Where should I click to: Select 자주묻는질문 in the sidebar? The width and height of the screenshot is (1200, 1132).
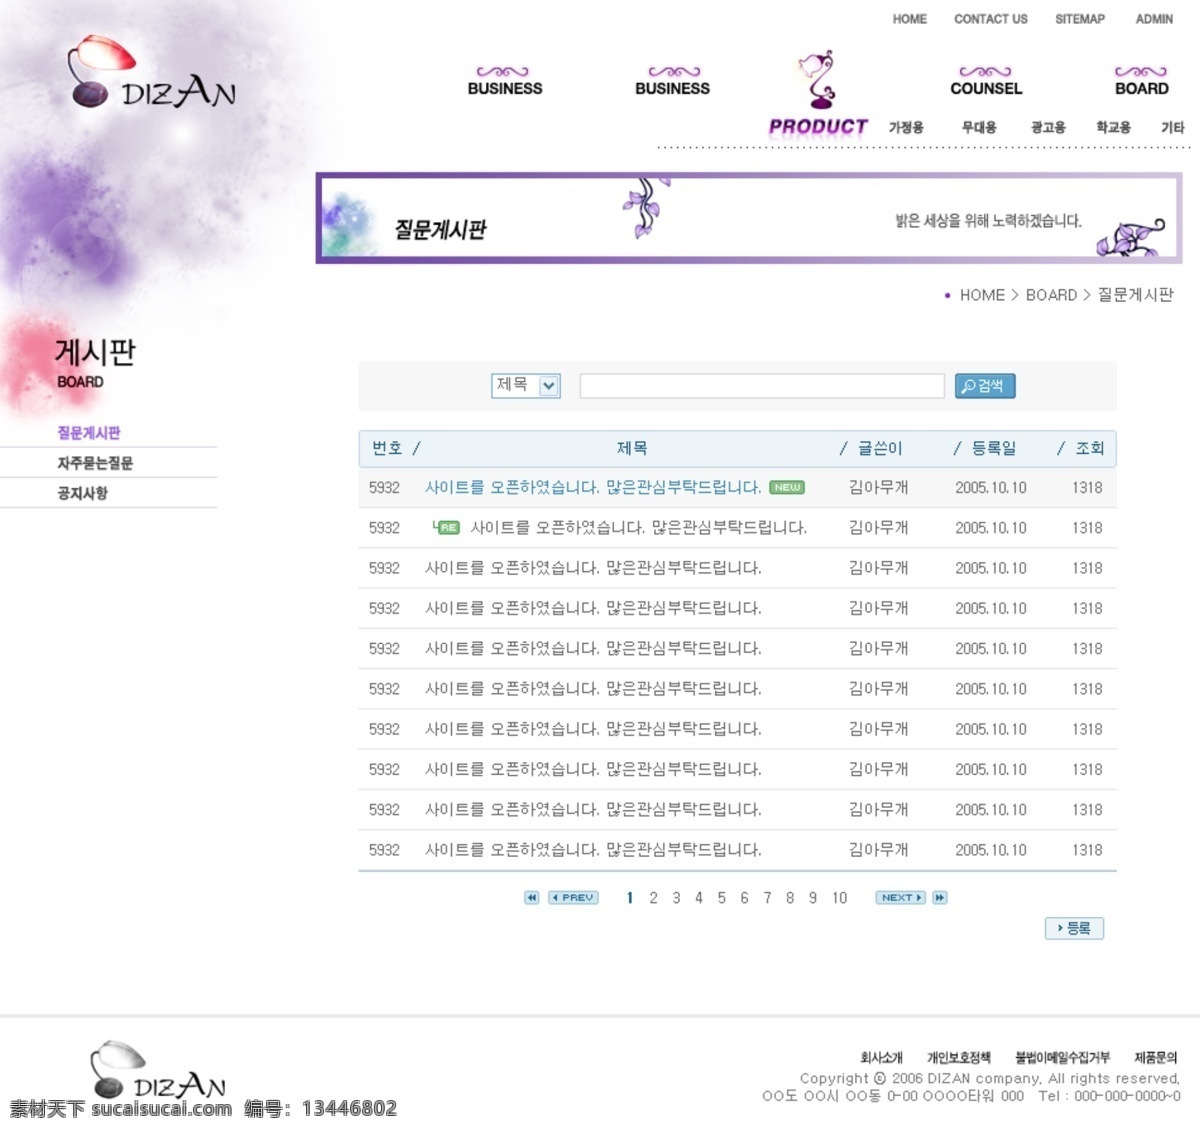(x=95, y=463)
